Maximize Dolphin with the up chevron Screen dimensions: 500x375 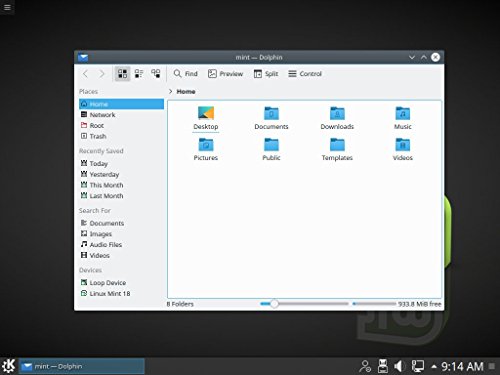[x=424, y=57]
